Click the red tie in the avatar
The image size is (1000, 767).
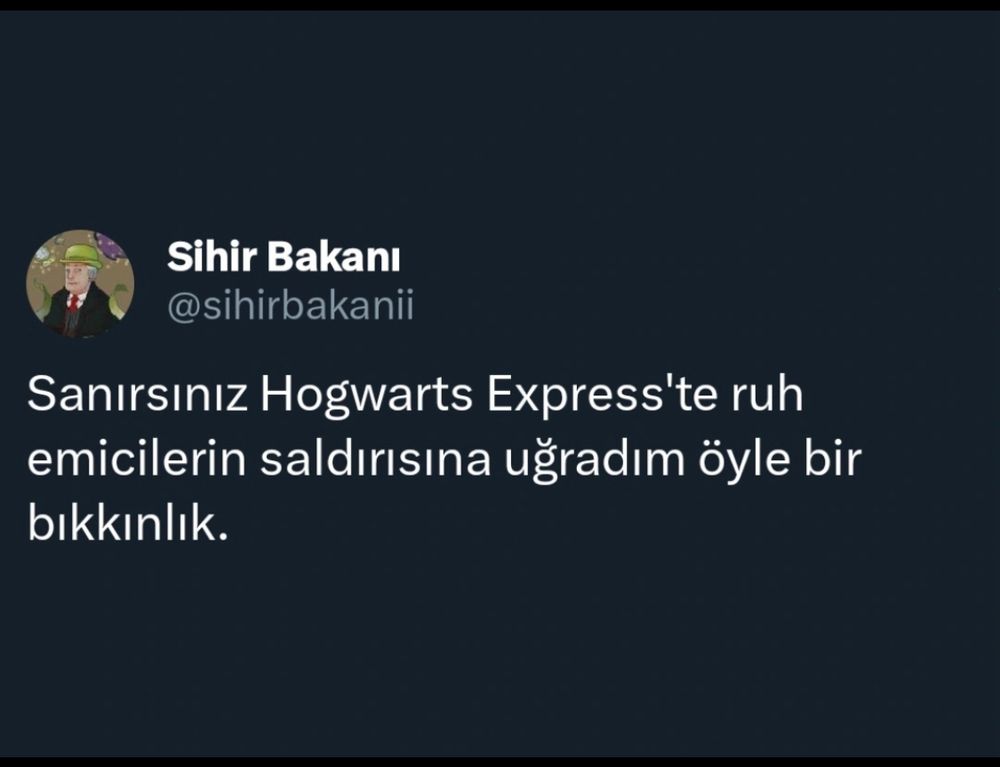[75, 302]
